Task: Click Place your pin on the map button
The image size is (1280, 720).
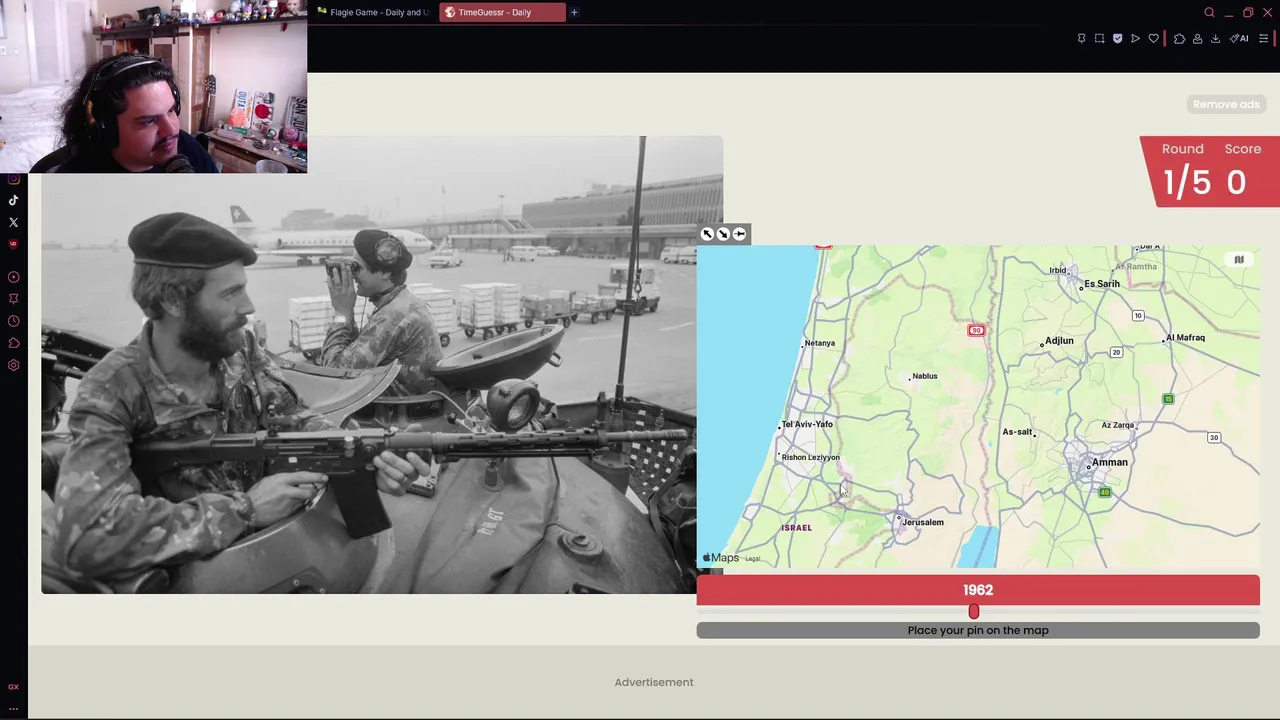Action: 978,630
